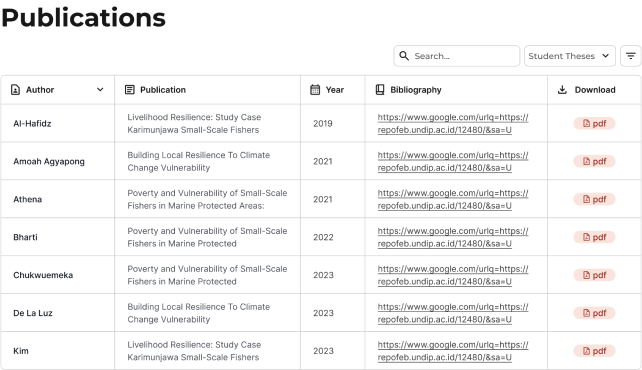Open bibliography link in Al-Hafidz row

click(453, 124)
